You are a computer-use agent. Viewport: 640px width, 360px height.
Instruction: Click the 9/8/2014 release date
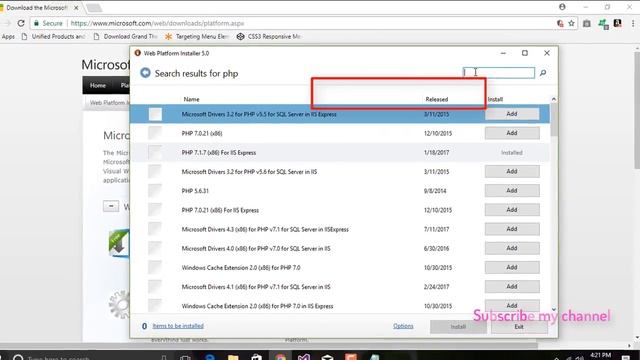[435, 191]
